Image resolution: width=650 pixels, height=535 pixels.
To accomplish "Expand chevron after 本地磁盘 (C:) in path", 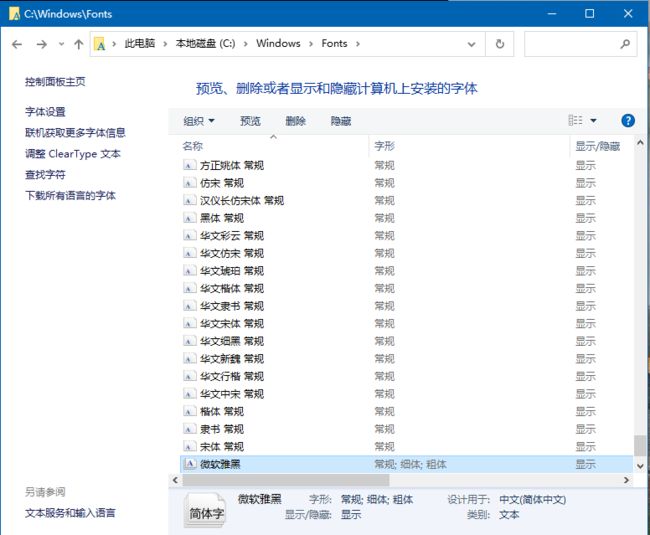I will [245, 44].
